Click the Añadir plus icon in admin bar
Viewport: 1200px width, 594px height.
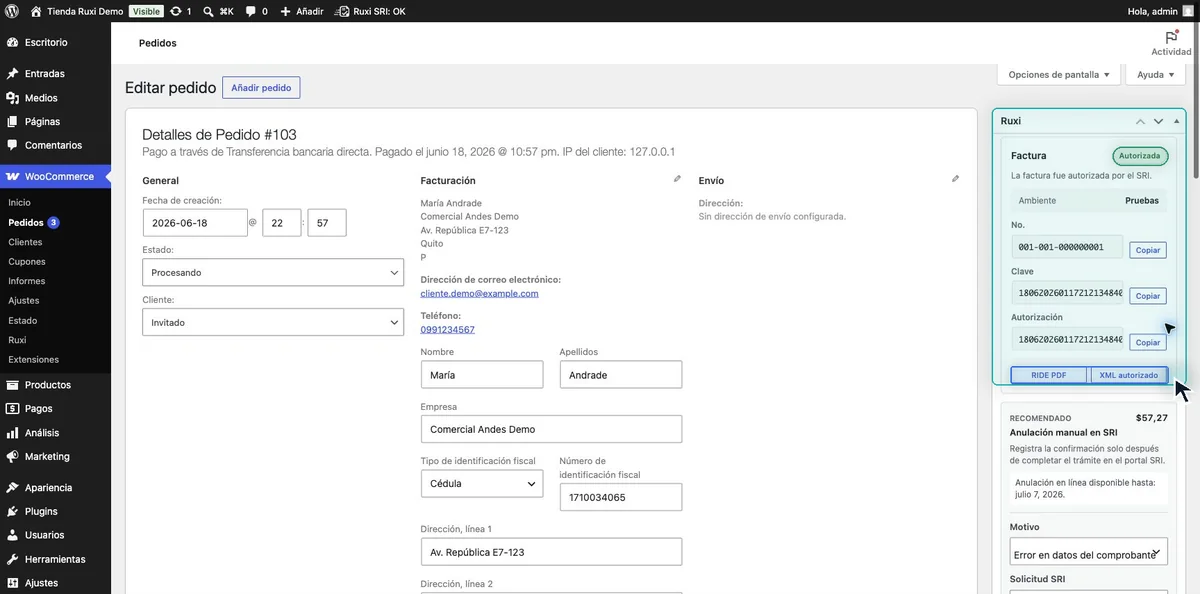click(285, 11)
